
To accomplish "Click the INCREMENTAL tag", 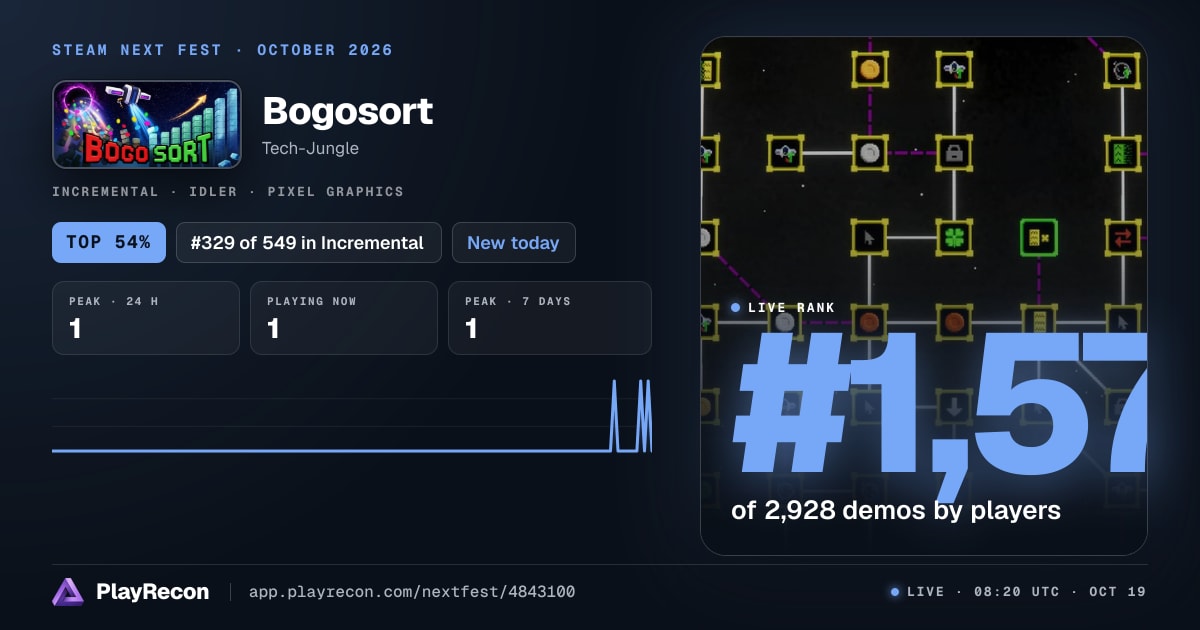I will click(x=105, y=191).
